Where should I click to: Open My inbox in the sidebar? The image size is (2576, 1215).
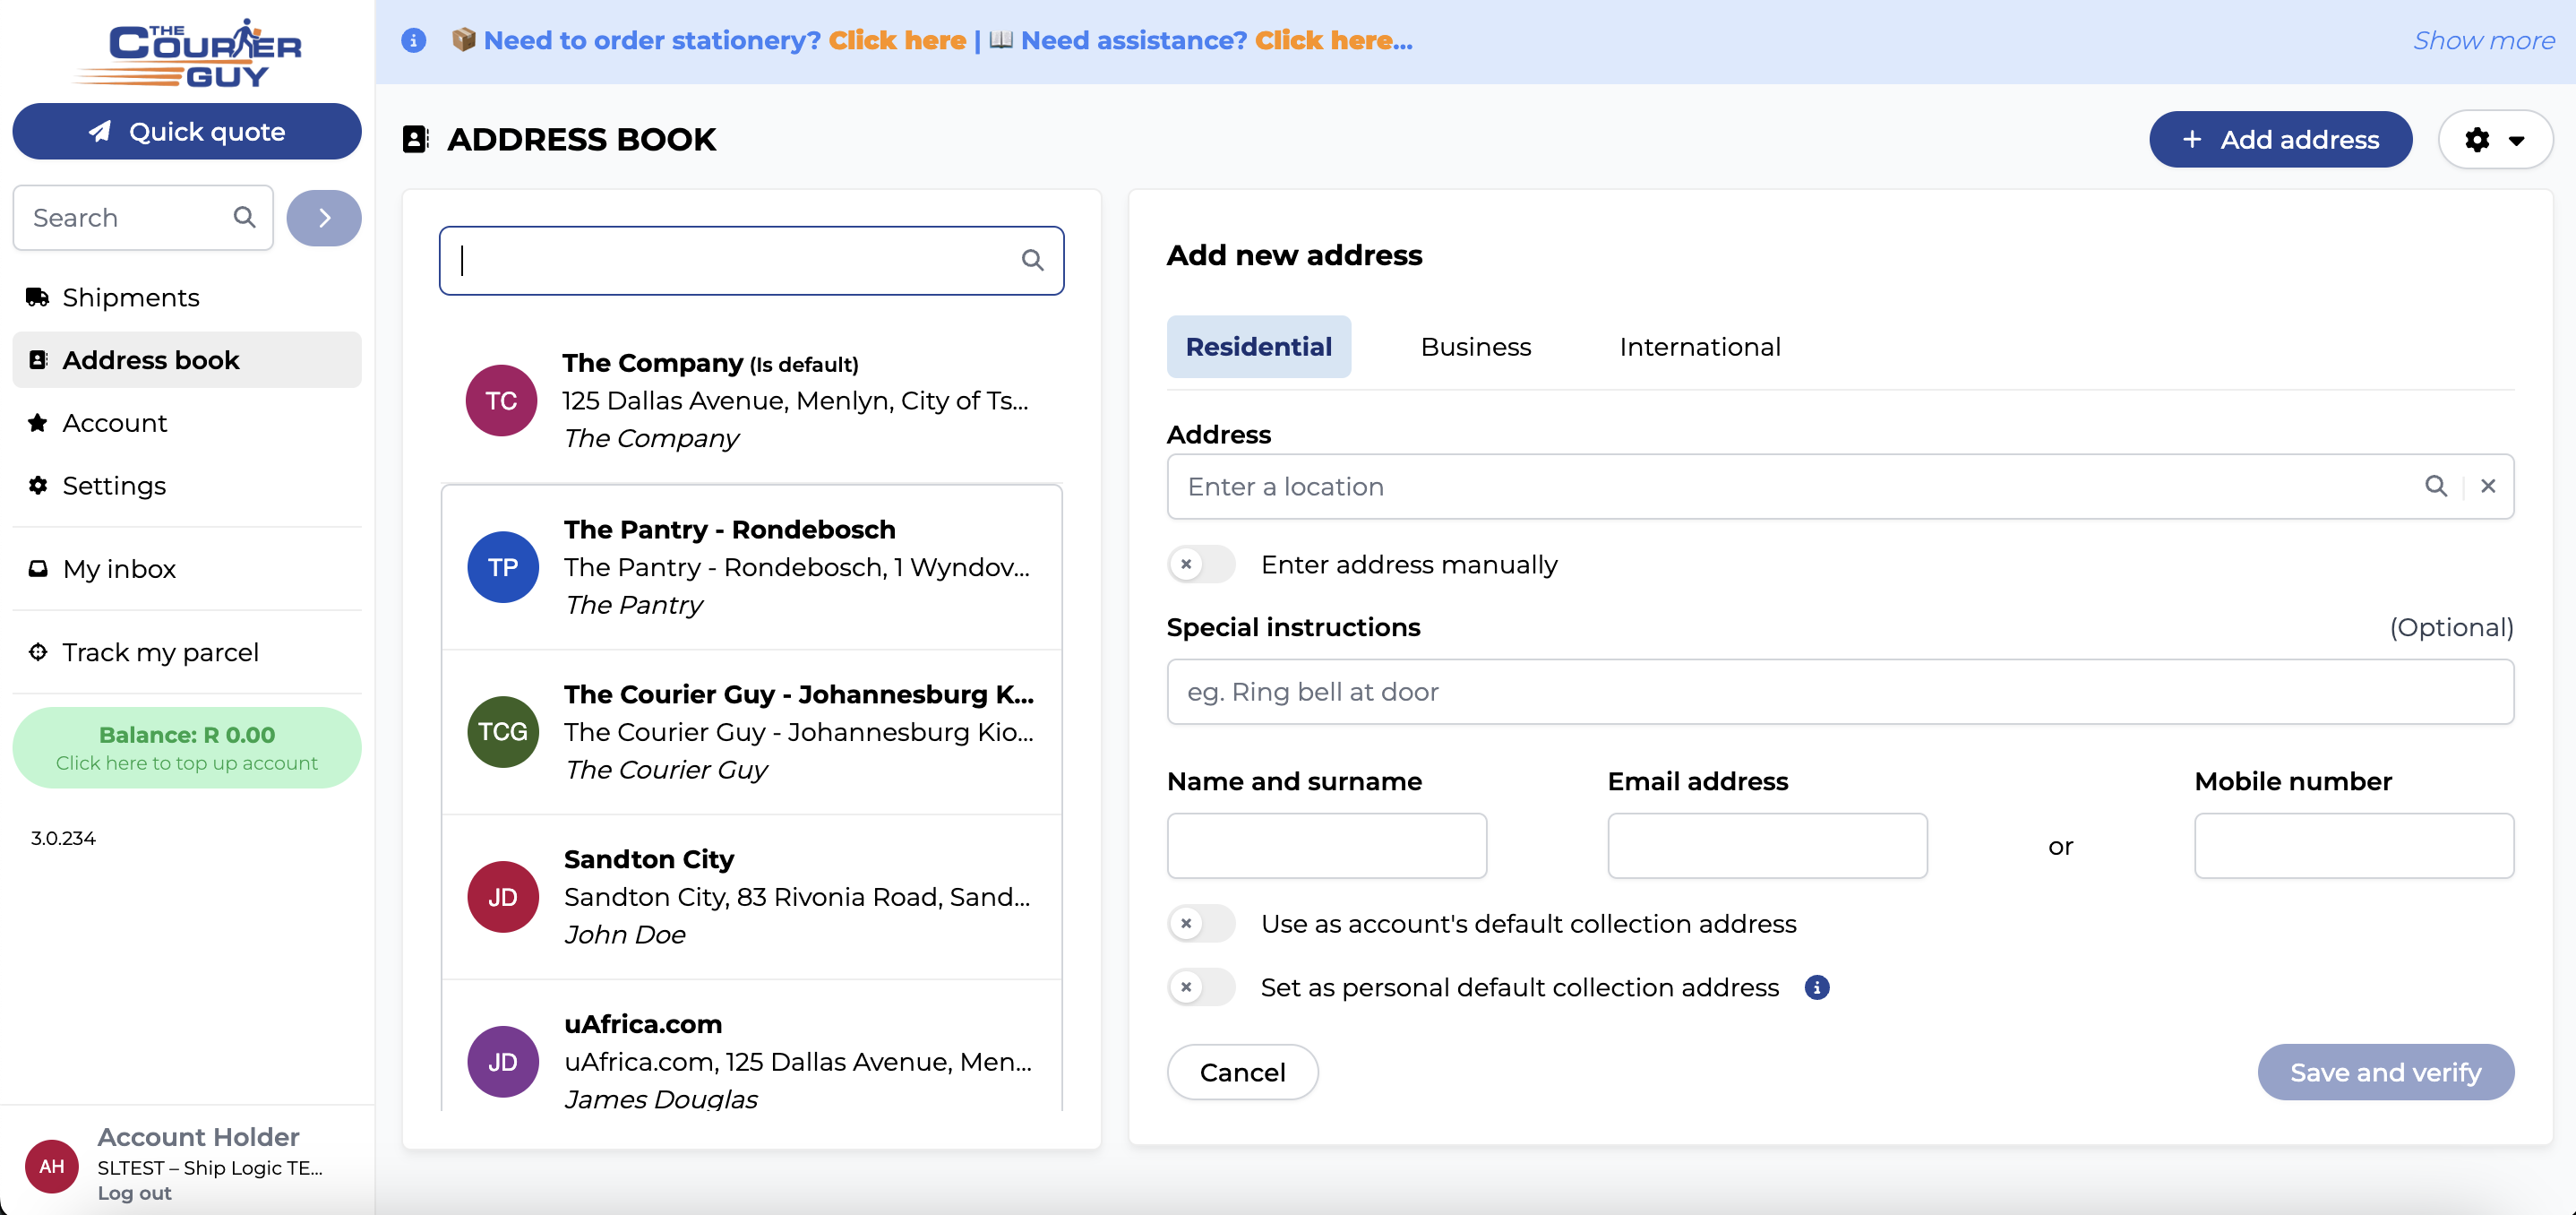coord(187,569)
